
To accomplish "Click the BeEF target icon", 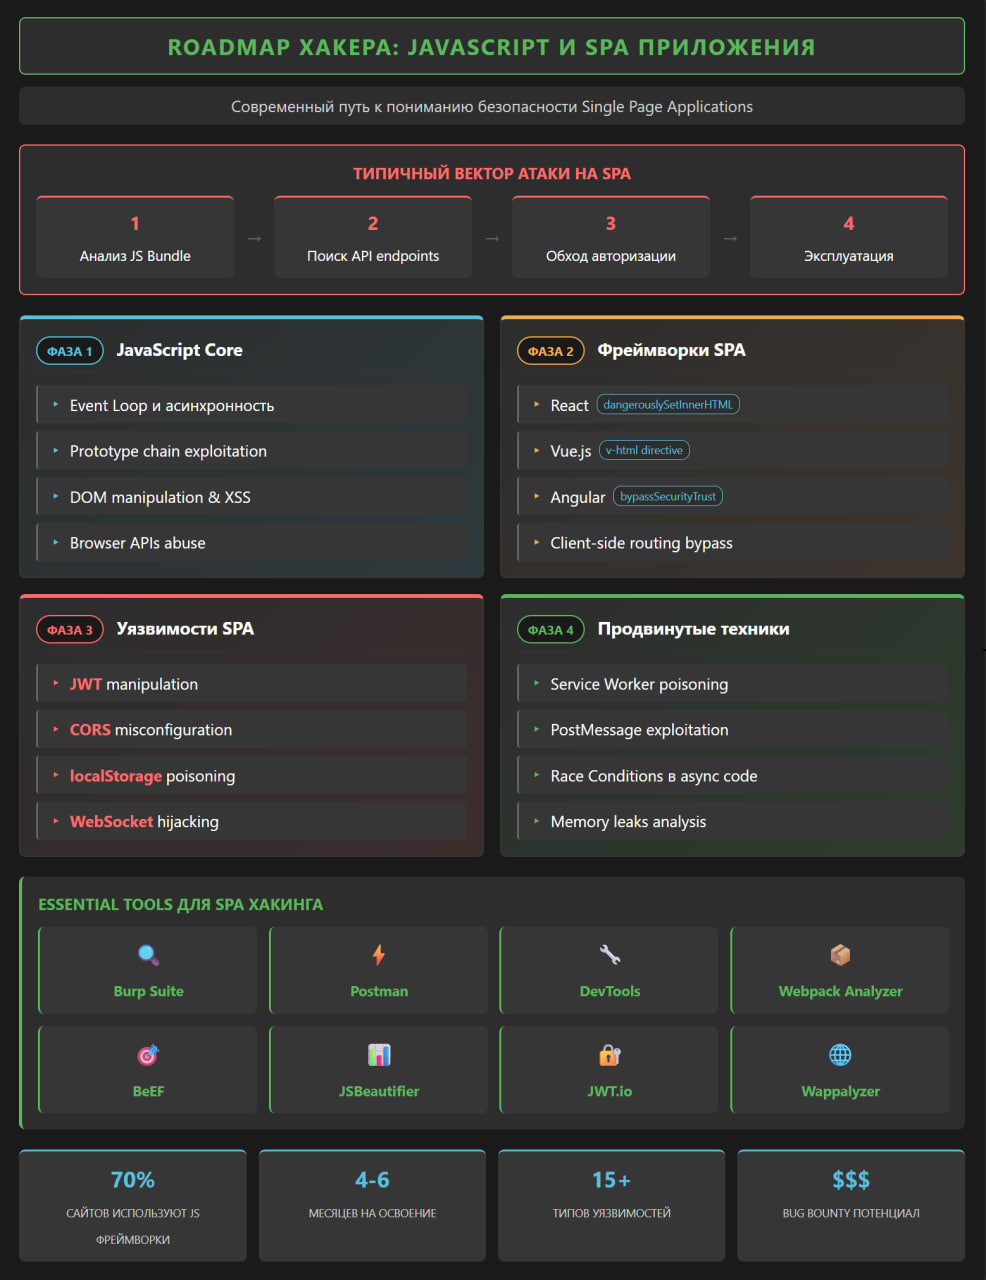I will point(148,1055).
